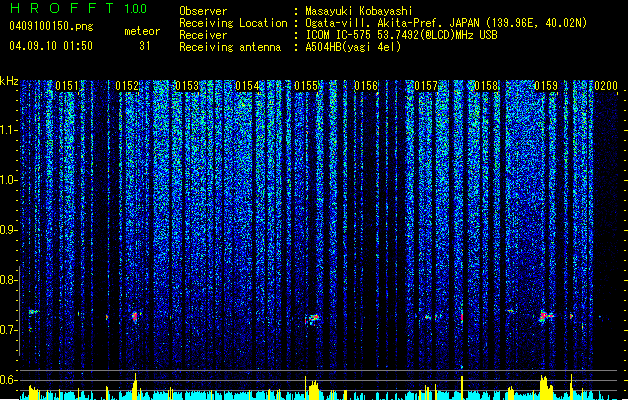Click the A504HB(yagi 4el) antenna text
This screenshot has height=400, width=629.
pos(353,47)
